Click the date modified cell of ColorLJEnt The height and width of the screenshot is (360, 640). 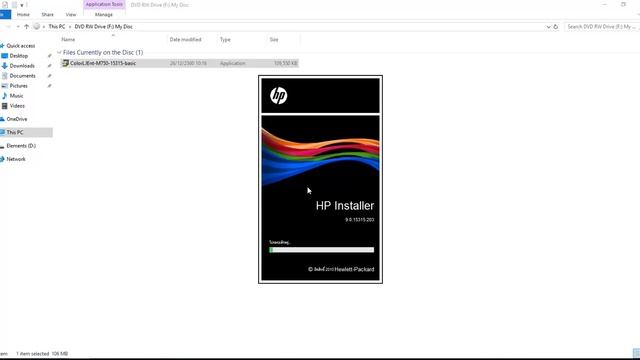(188, 63)
